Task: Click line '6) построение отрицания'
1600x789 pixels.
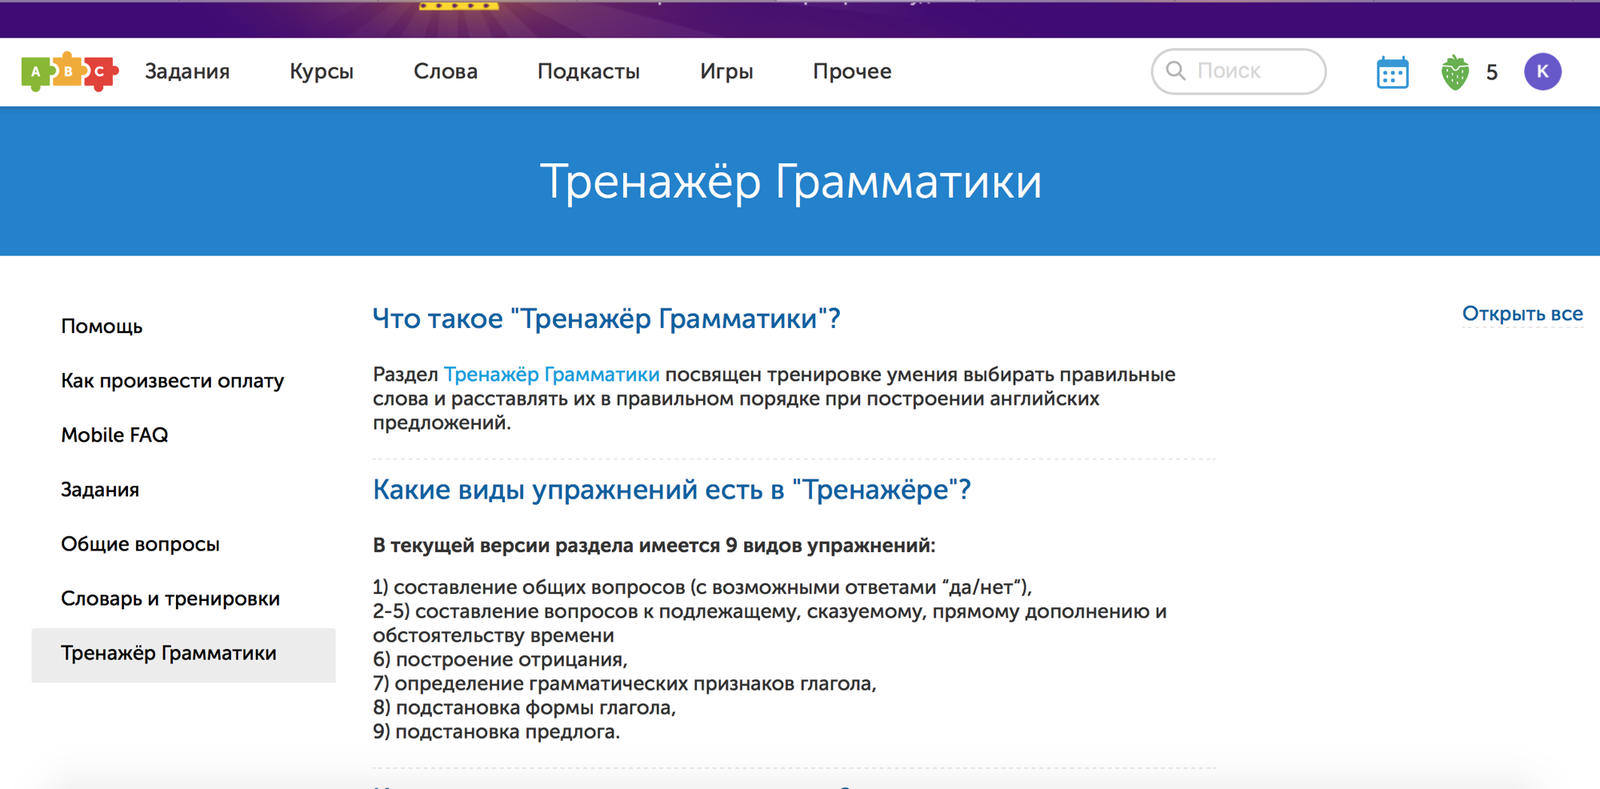Action: click(x=500, y=659)
